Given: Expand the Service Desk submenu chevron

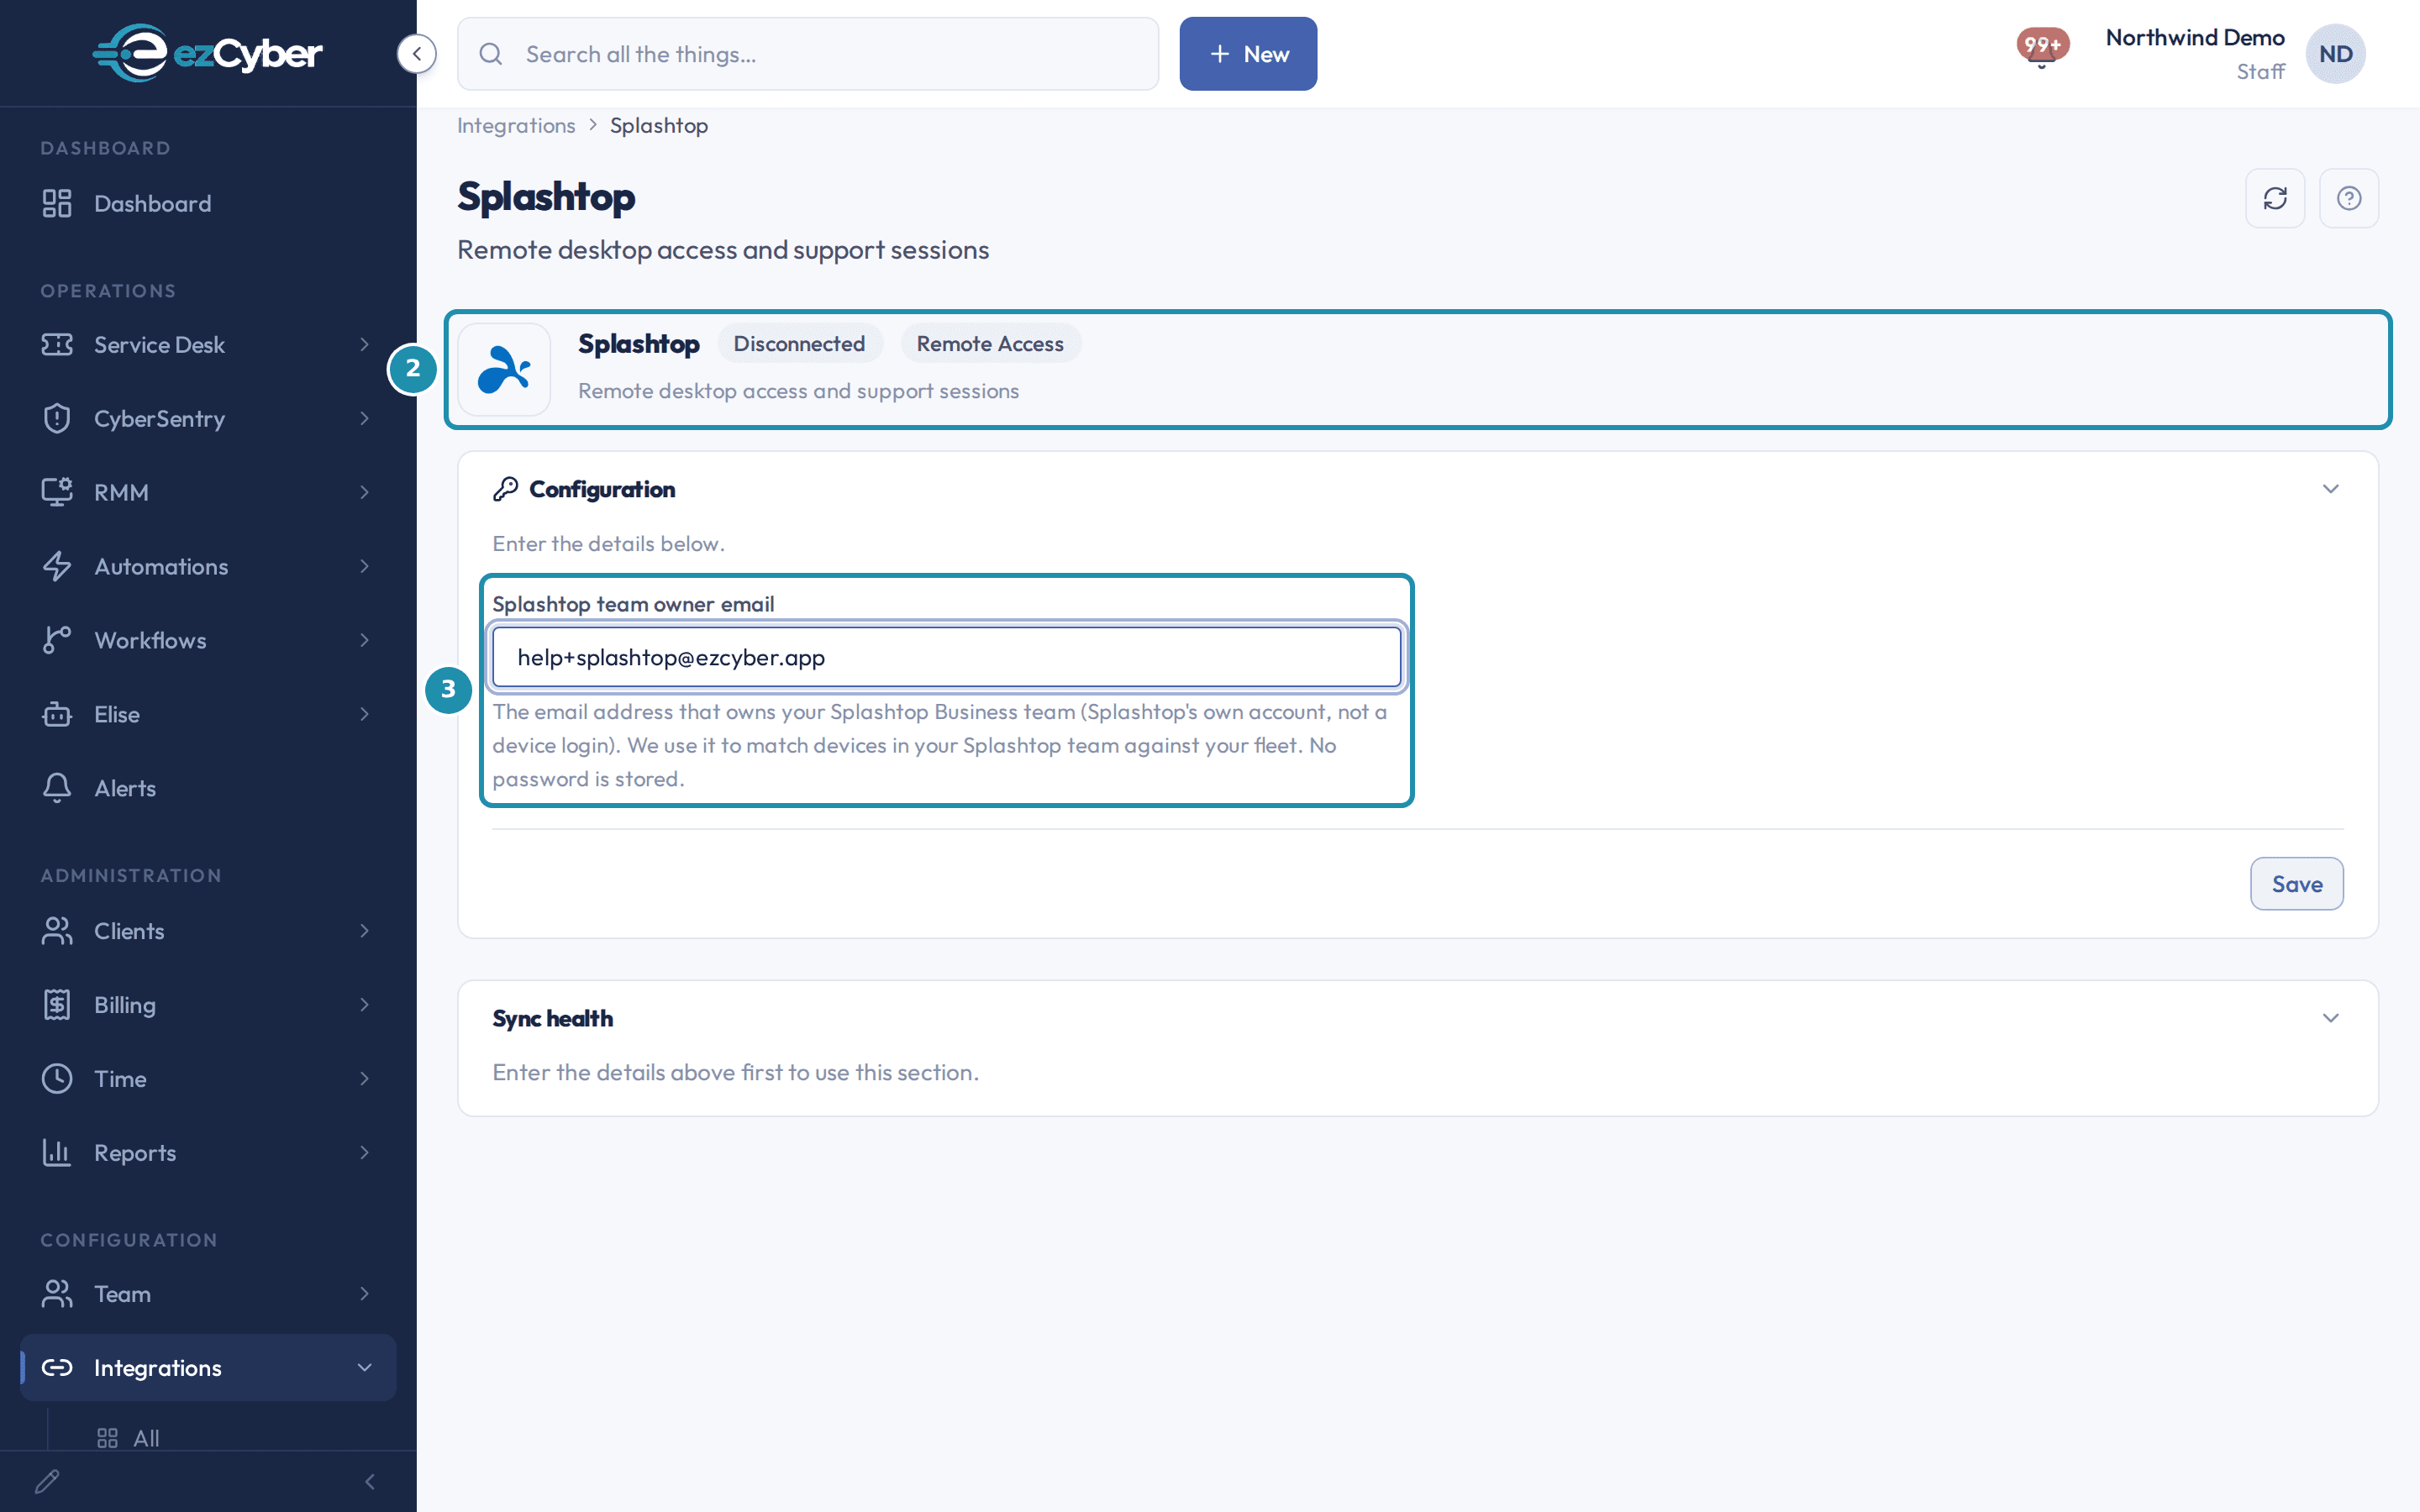Looking at the screenshot, I should point(364,345).
